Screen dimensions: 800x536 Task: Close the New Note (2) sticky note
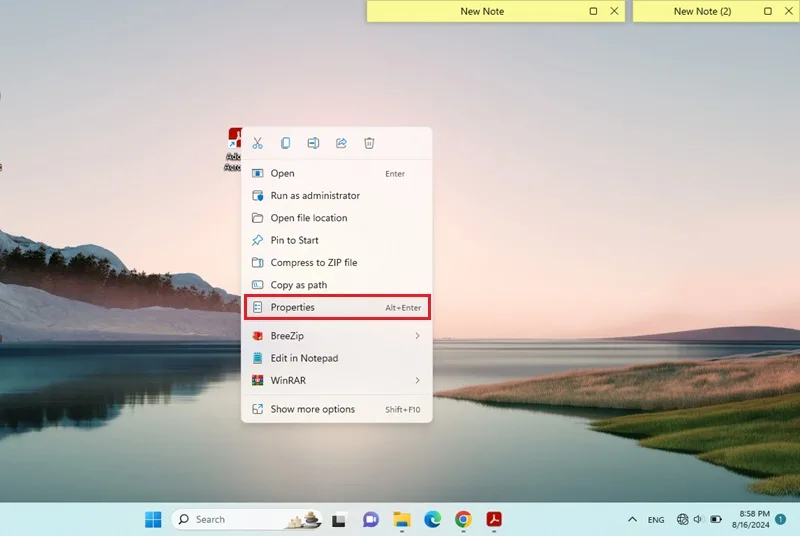pyautogui.click(x=789, y=11)
